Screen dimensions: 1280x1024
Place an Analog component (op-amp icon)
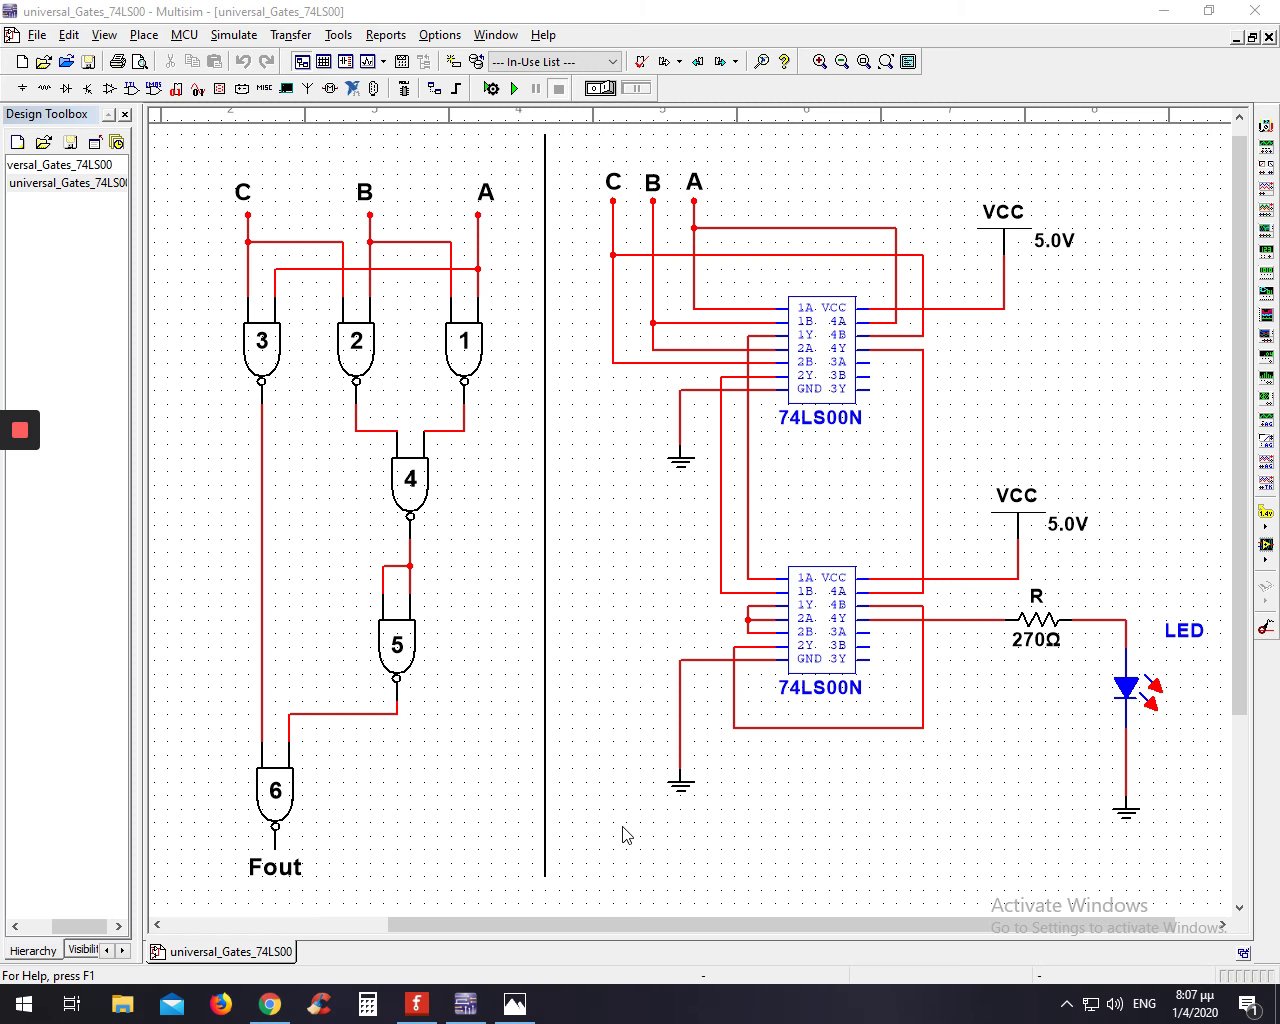109,89
